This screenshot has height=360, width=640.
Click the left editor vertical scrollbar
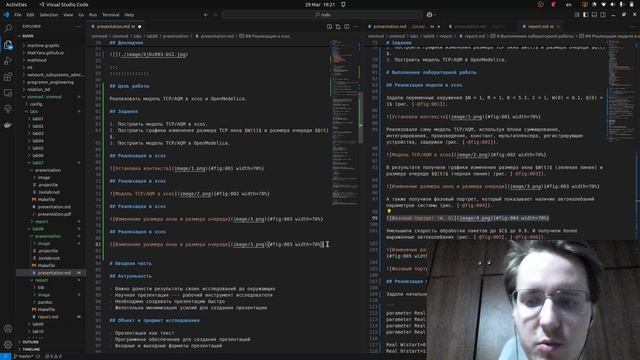pos(361,118)
